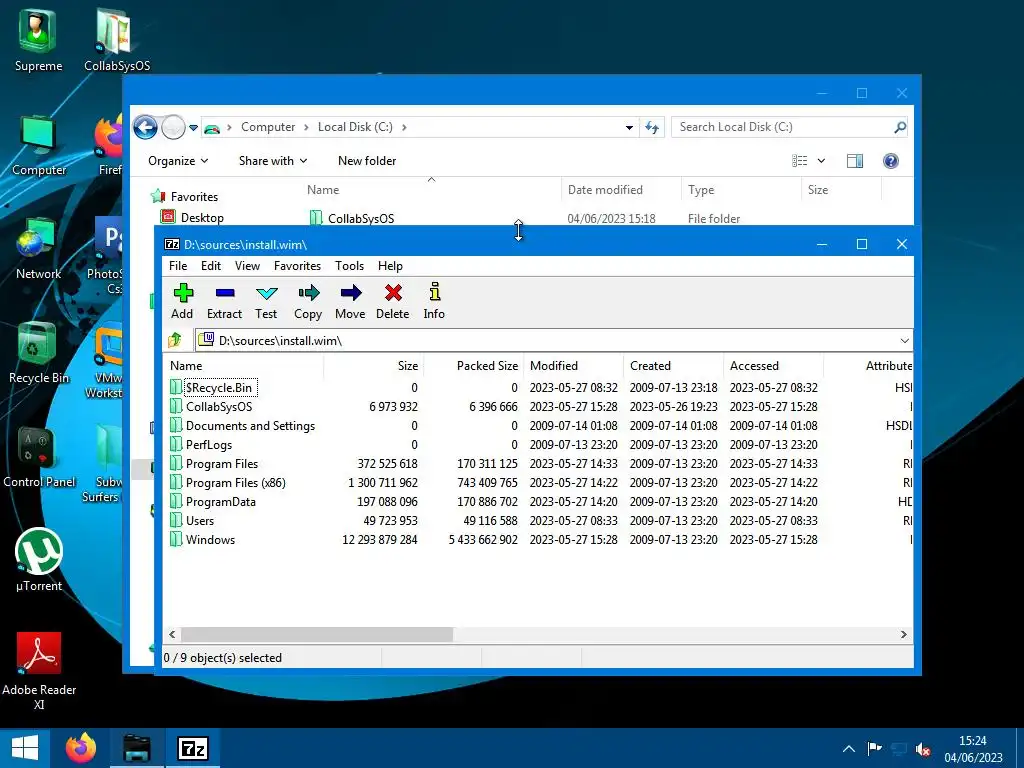Click the File Explorer taskbar button

pos(136,748)
